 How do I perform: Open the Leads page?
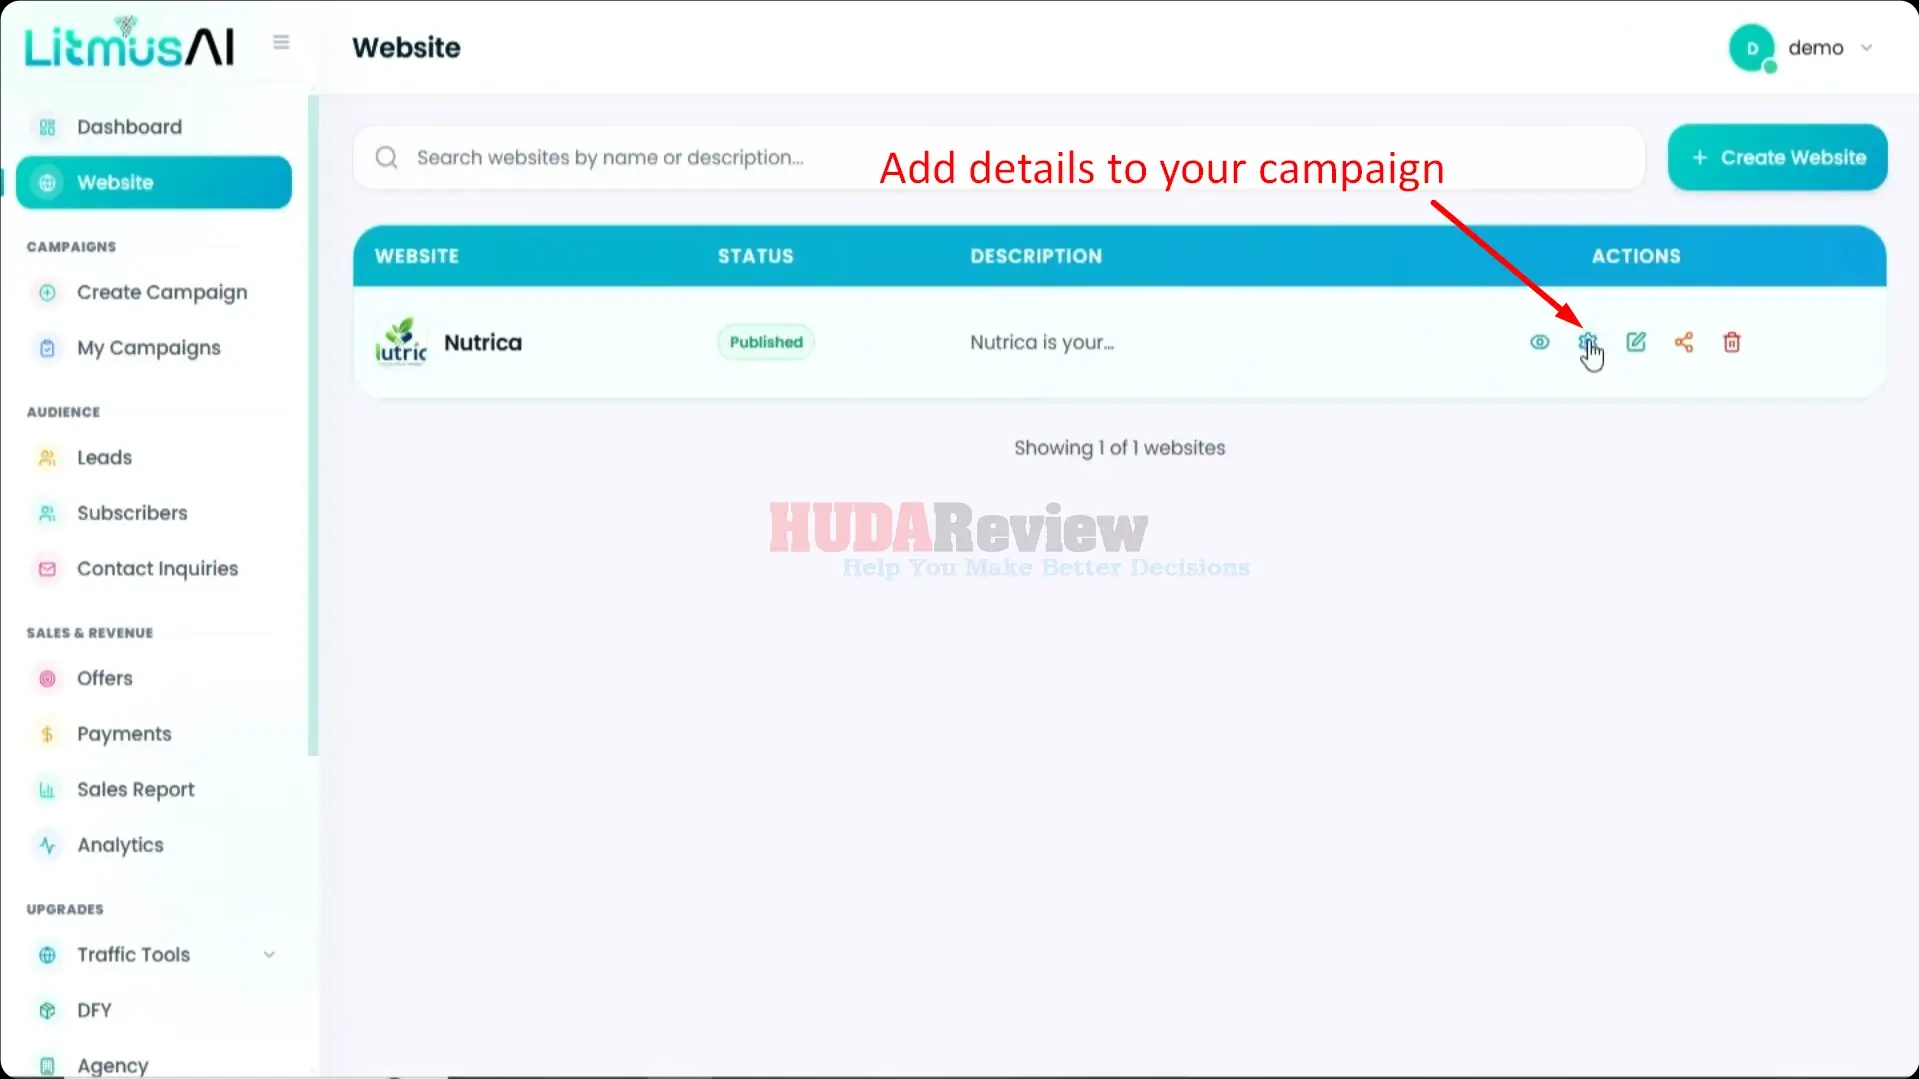point(154,457)
